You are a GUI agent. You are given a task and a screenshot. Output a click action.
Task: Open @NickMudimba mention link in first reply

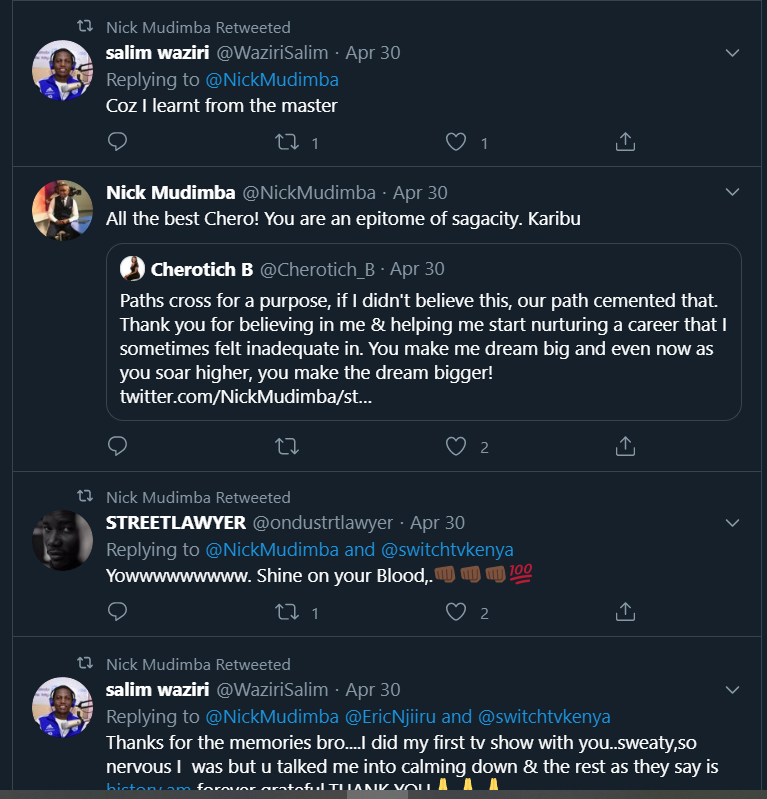coord(272,79)
